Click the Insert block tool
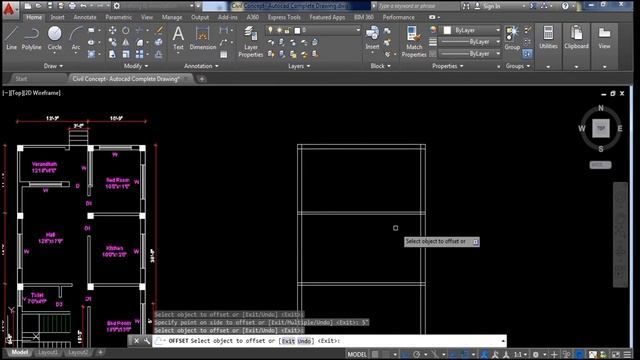The image size is (640, 360). pos(372,38)
